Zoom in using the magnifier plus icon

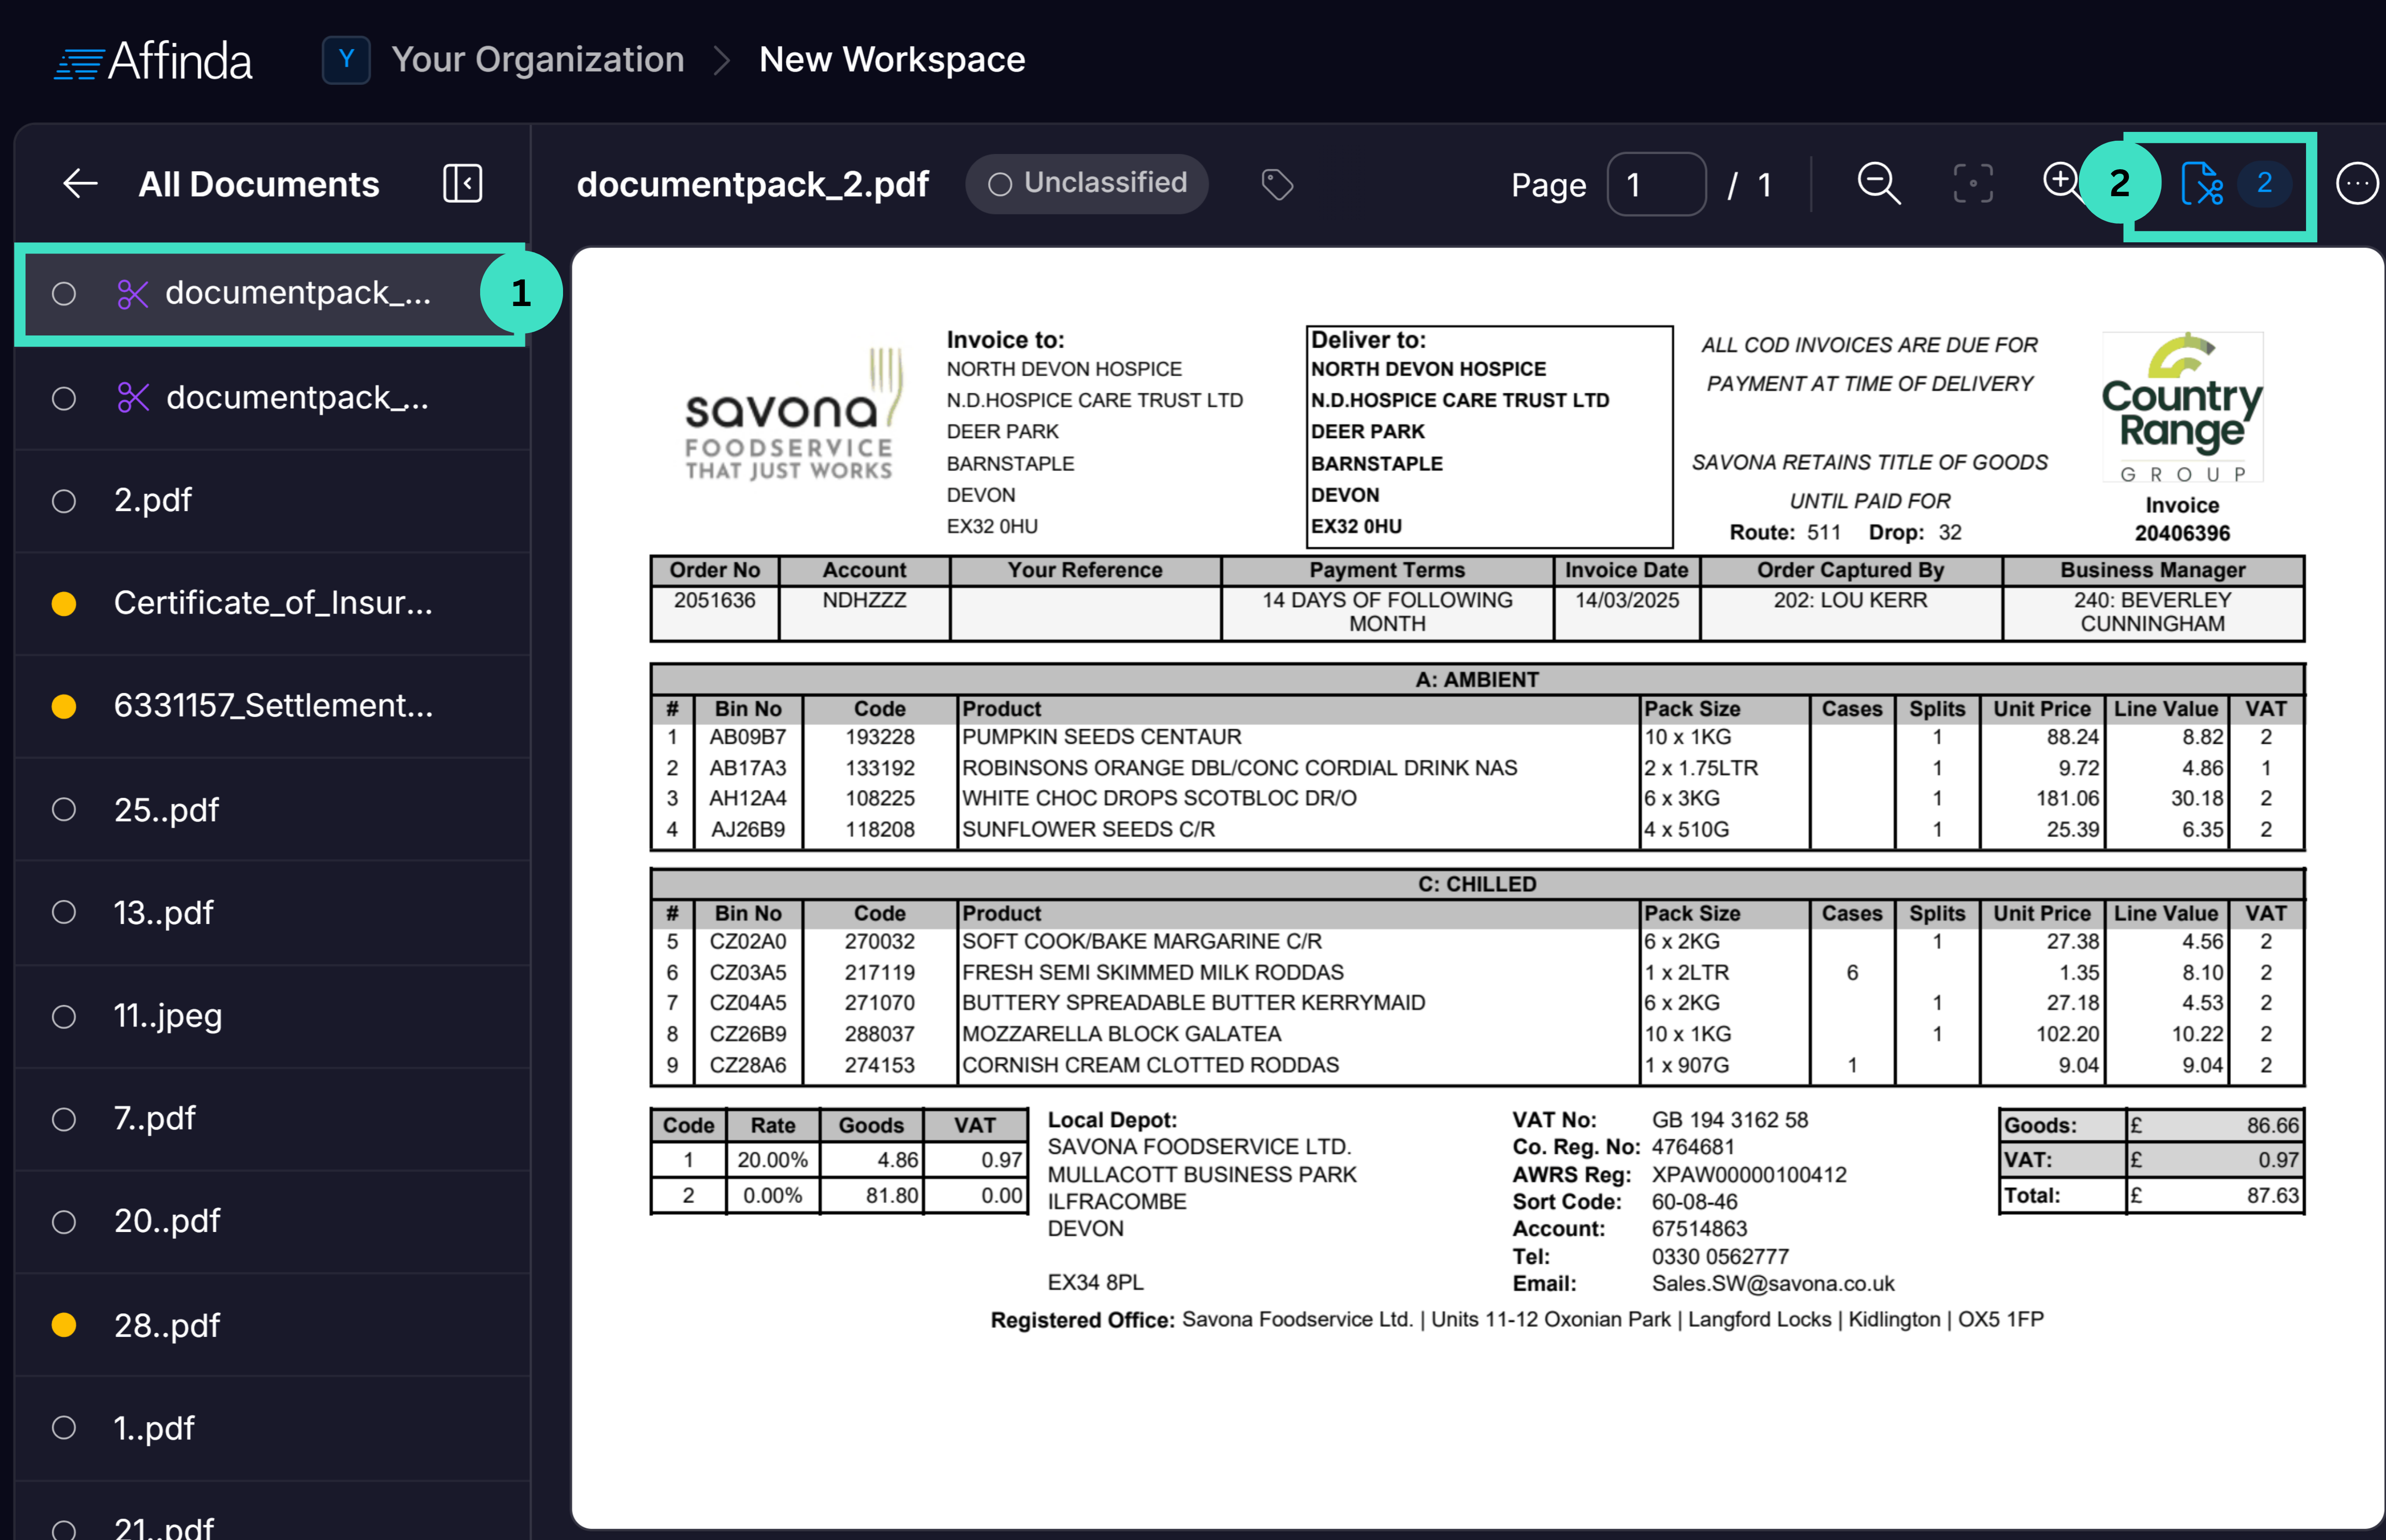point(2062,184)
